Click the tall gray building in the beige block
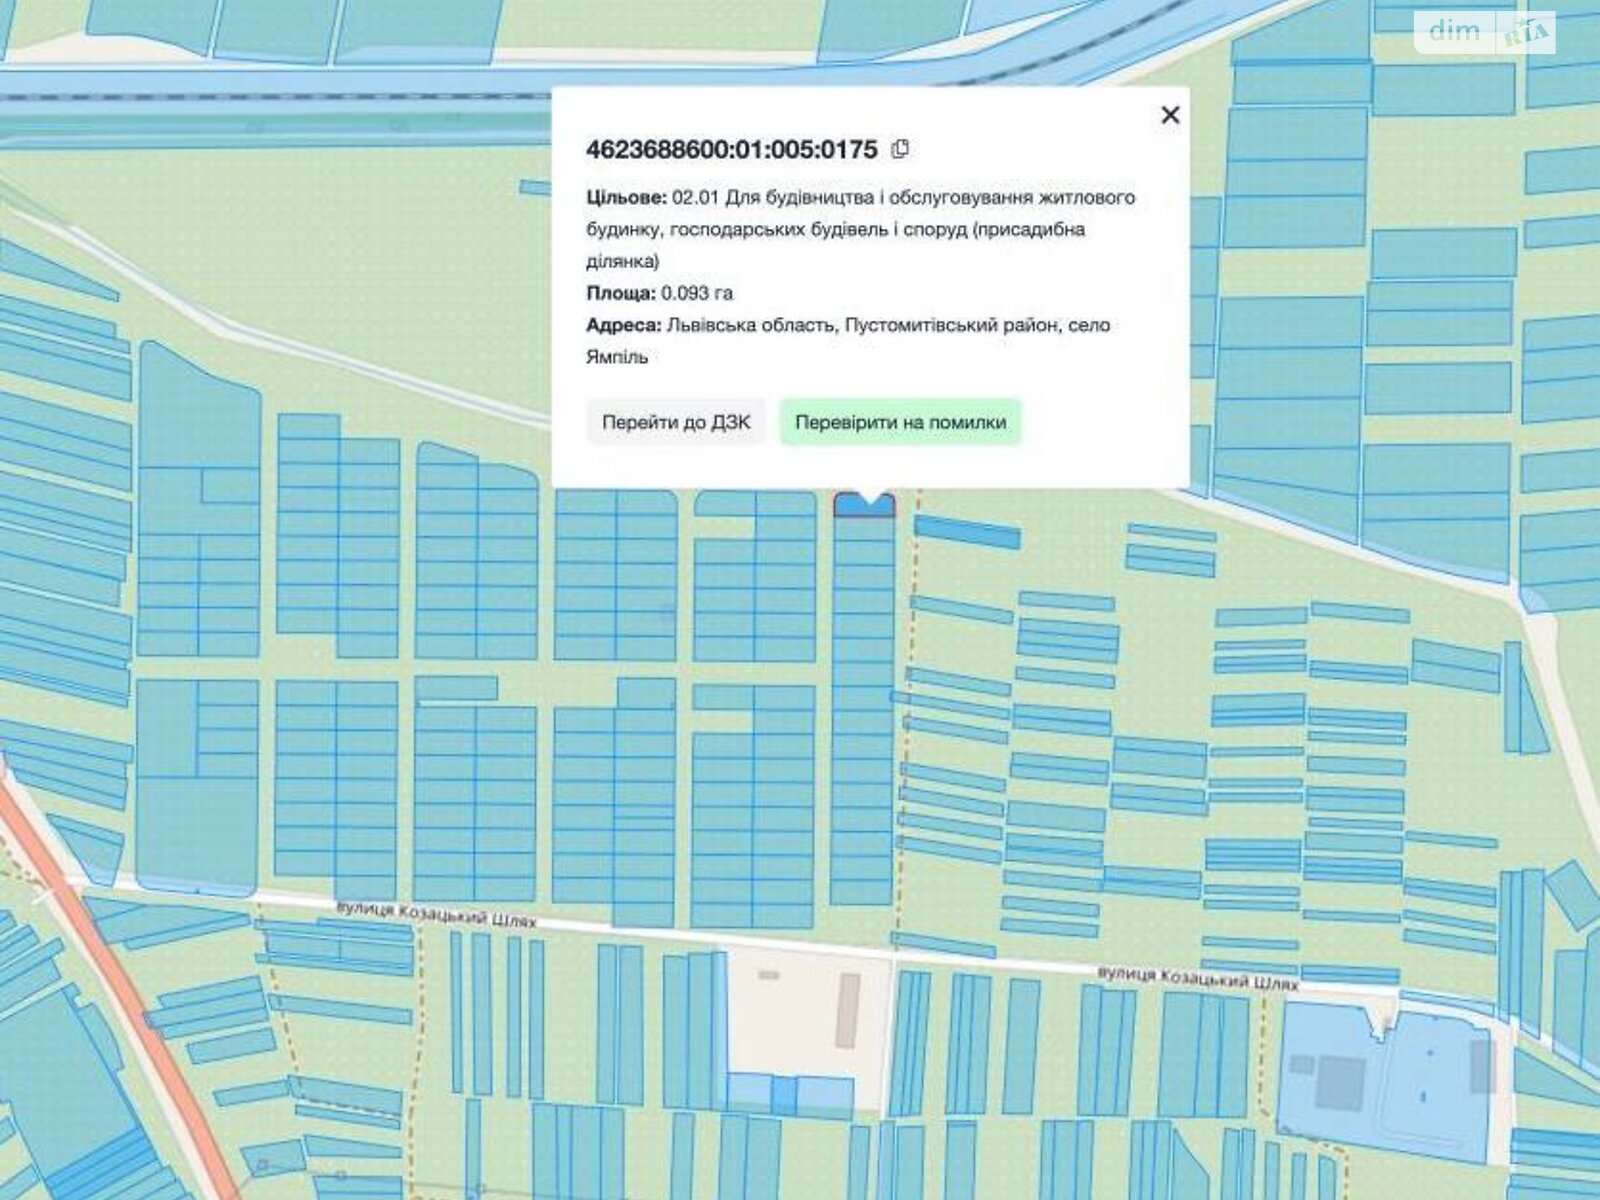Screen dimensions: 1600x1200 pos(846,1011)
